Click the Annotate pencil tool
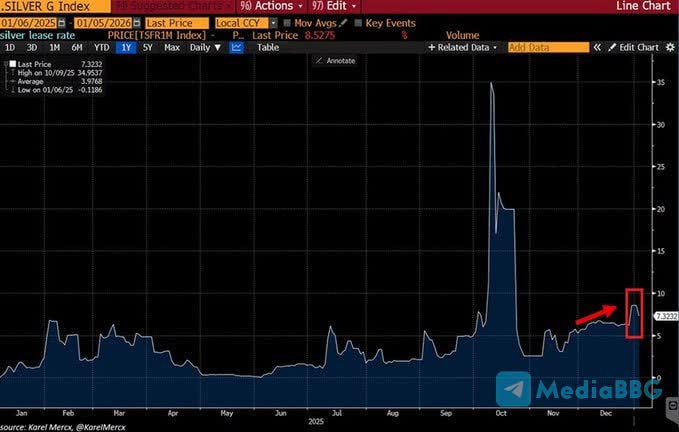The height and width of the screenshot is (432, 679). pos(320,60)
